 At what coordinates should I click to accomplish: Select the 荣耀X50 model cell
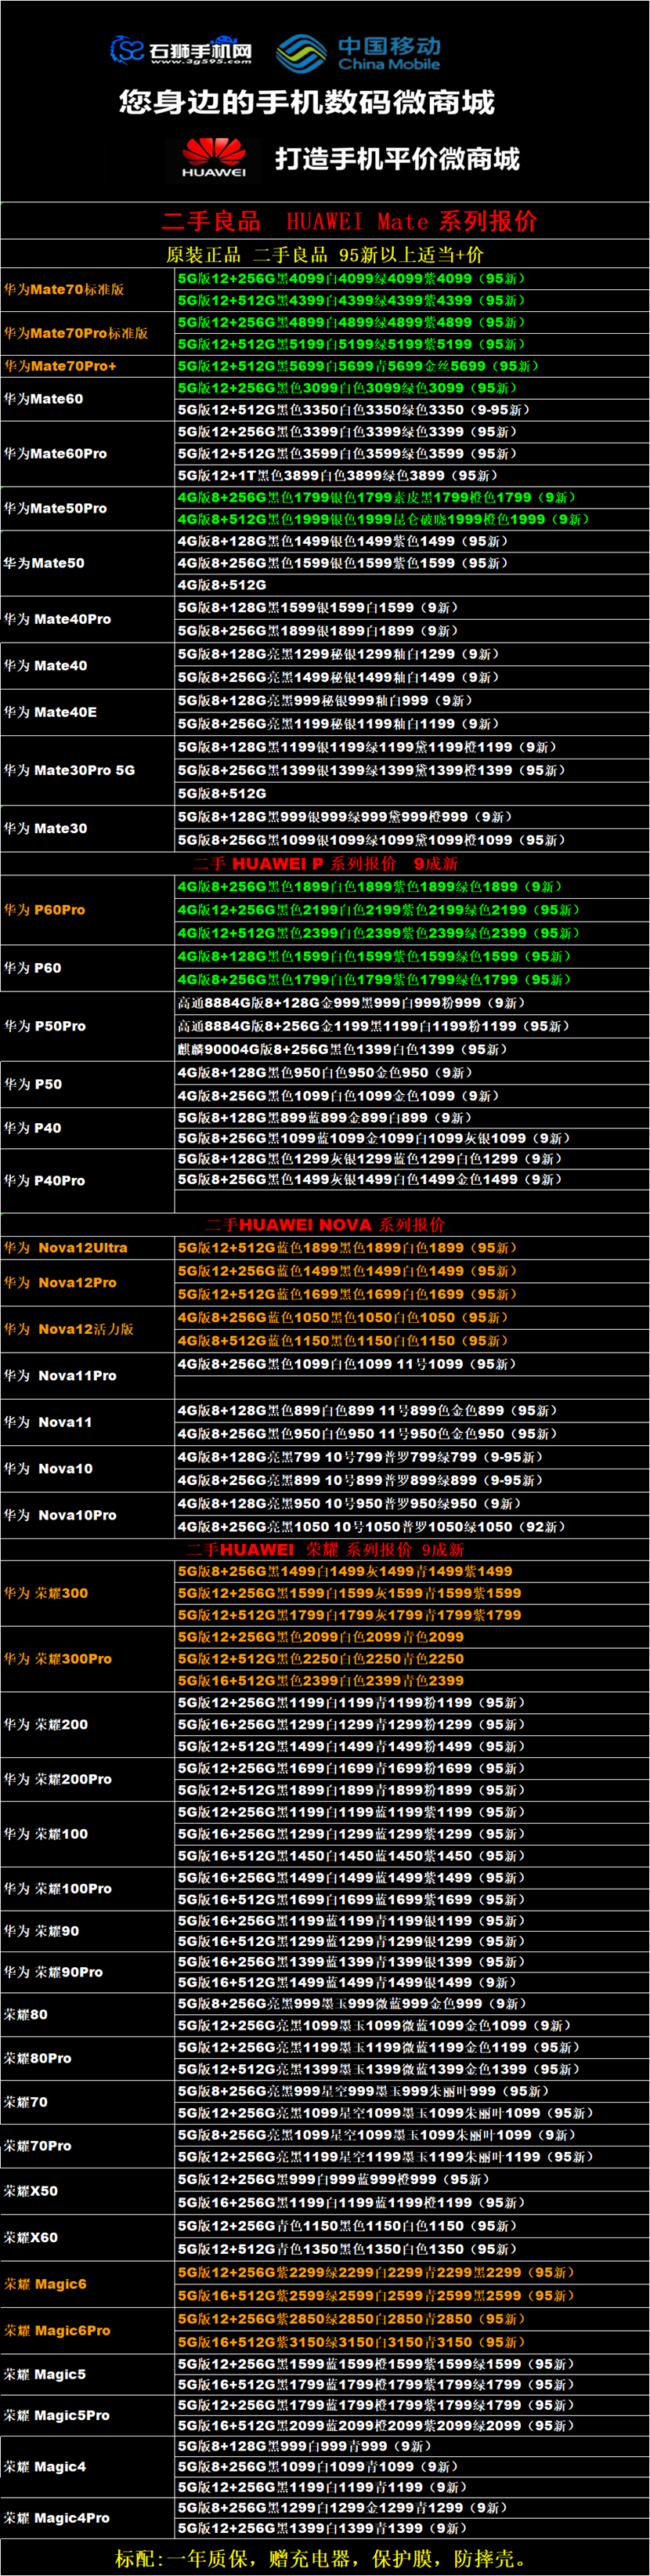pos(88,2191)
